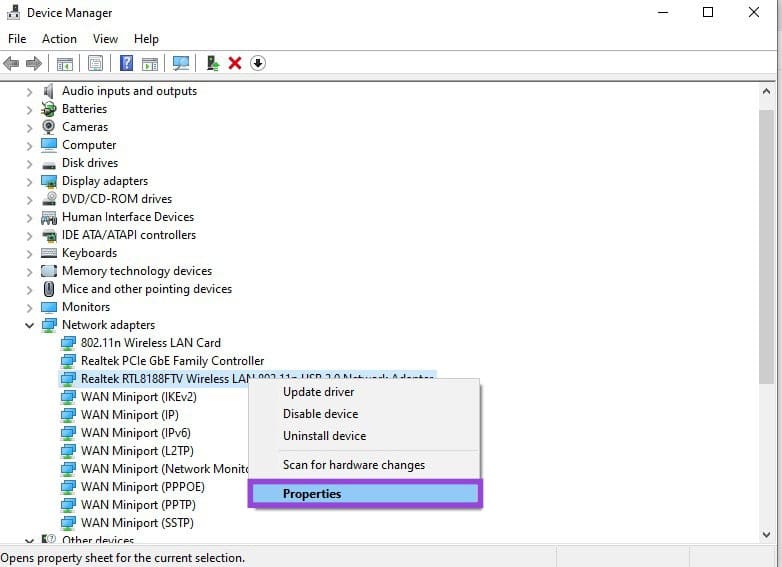
Task: Select 802.11n Wireless LAN Card
Action: click(x=151, y=343)
